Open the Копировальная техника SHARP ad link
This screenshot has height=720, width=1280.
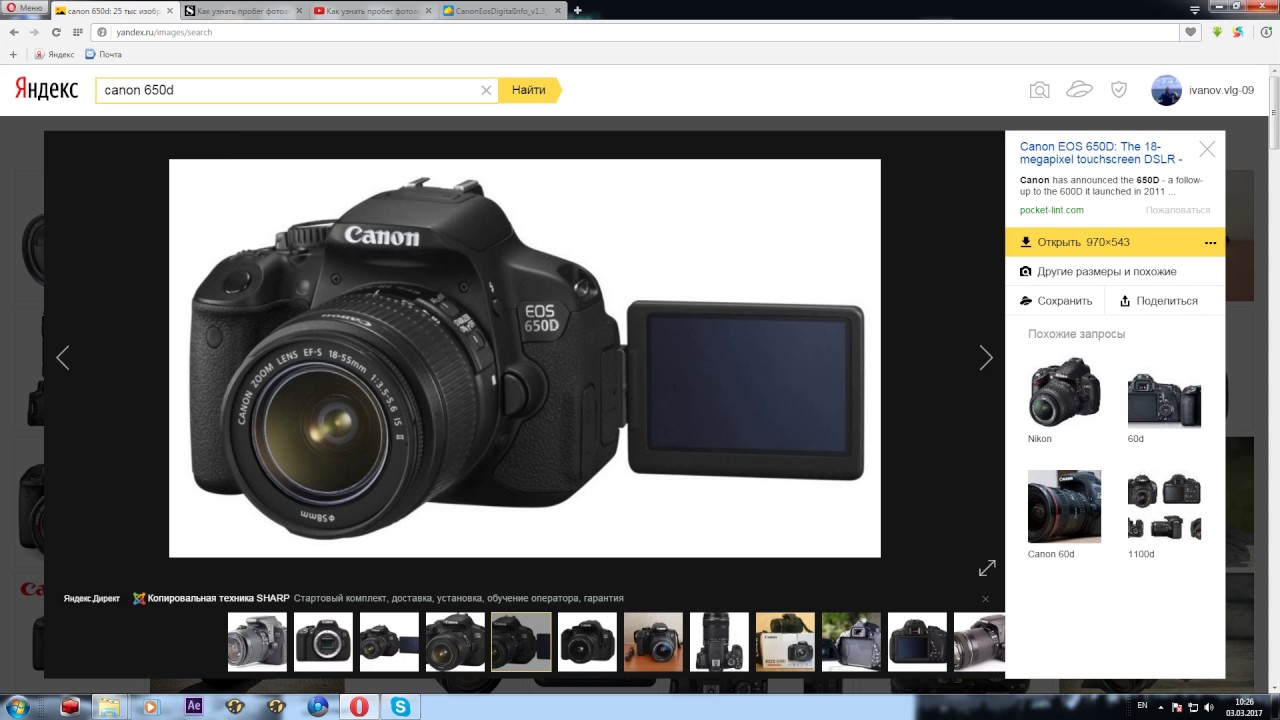pyautogui.click(x=218, y=598)
